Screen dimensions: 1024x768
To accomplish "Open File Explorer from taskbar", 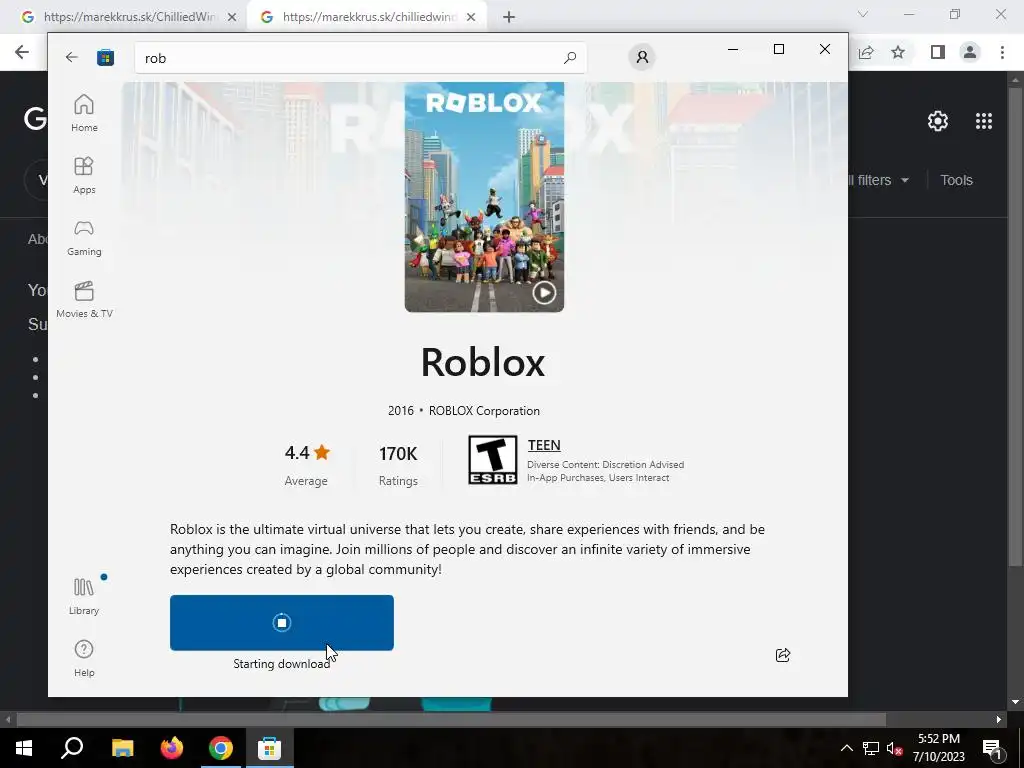I will [122, 748].
